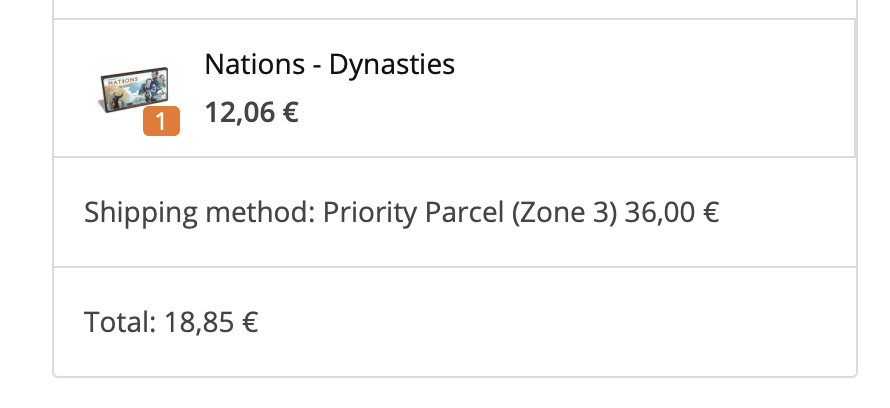Click the word "Dynasties" in the title
The height and width of the screenshot is (408, 890).
point(392,65)
